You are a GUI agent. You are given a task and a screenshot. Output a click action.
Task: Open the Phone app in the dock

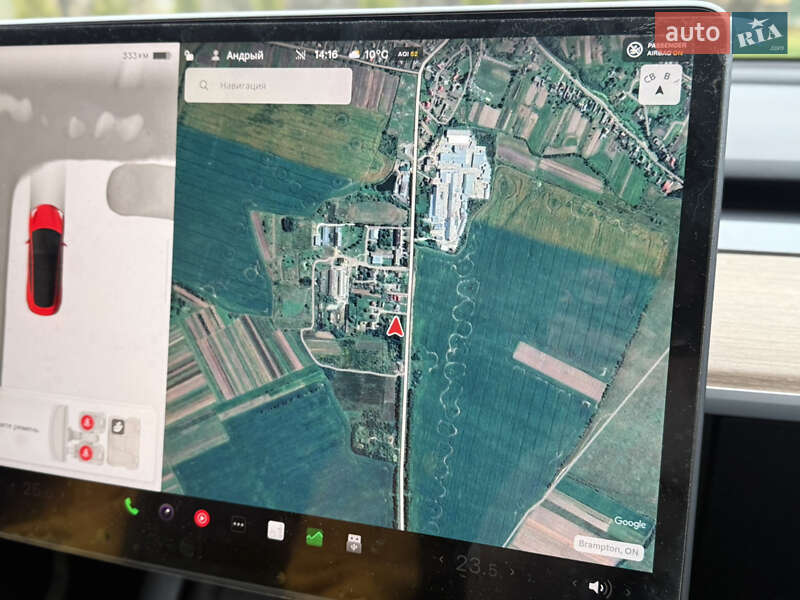coord(133,509)
